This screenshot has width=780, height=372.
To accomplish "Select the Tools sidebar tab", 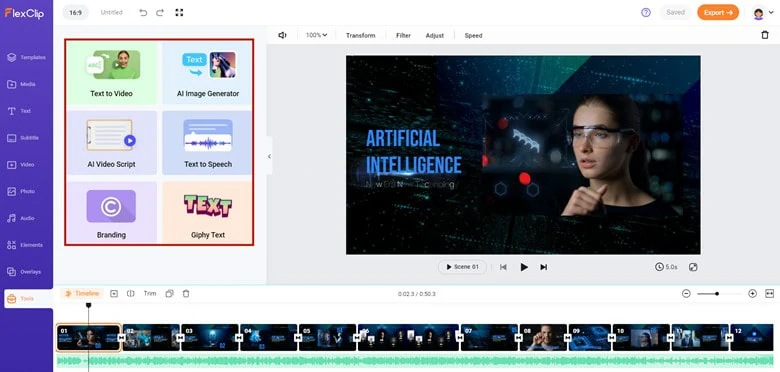I will click(28, 299).
